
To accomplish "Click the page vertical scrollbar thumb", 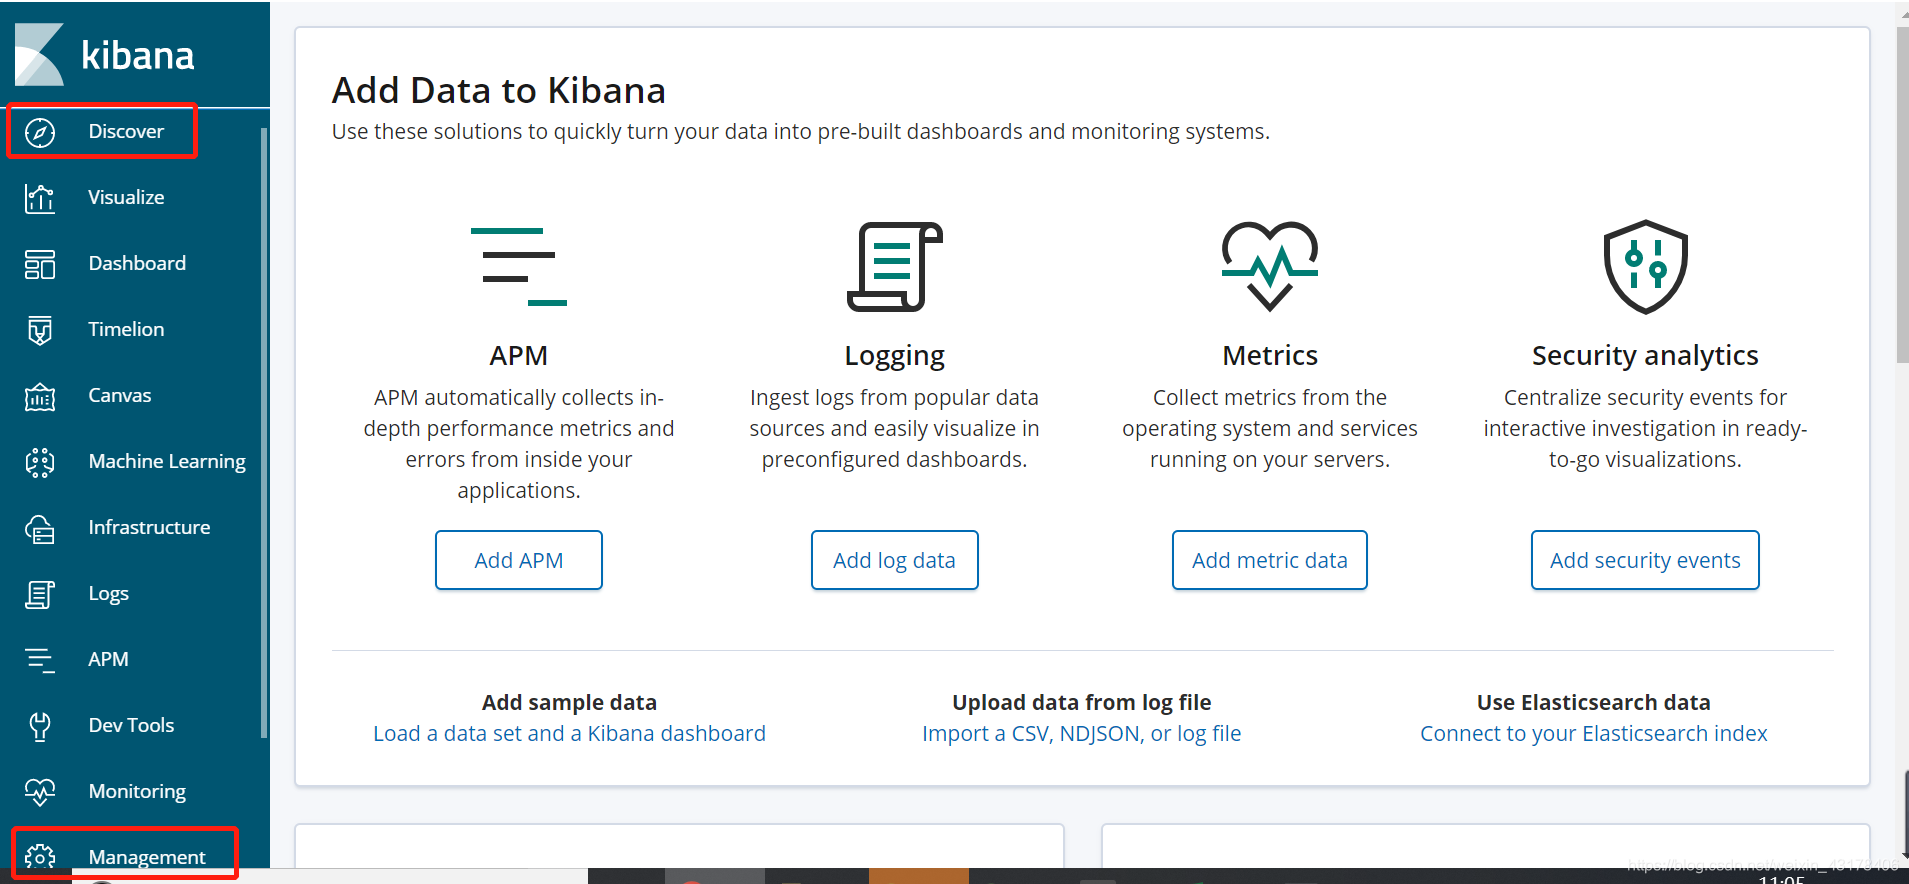I will [x=1902, y=195].
